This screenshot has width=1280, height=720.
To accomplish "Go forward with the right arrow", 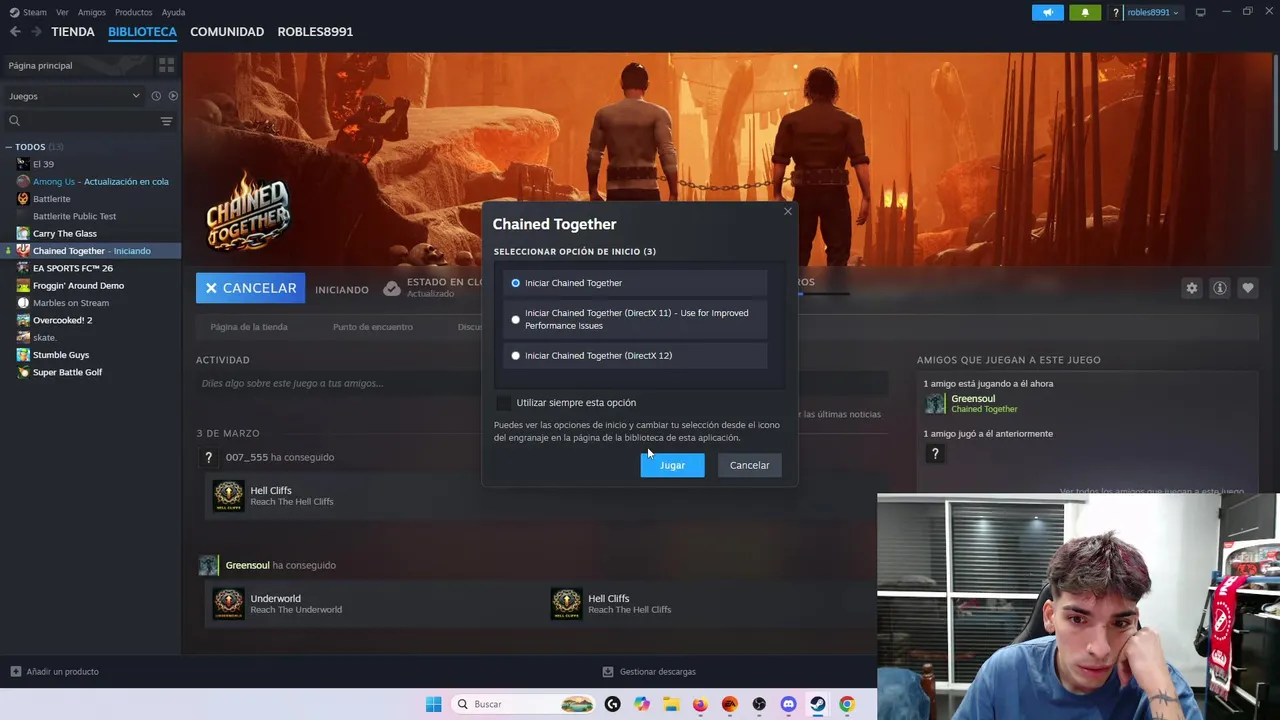I will pyautogui.click(x=36, y=32).
